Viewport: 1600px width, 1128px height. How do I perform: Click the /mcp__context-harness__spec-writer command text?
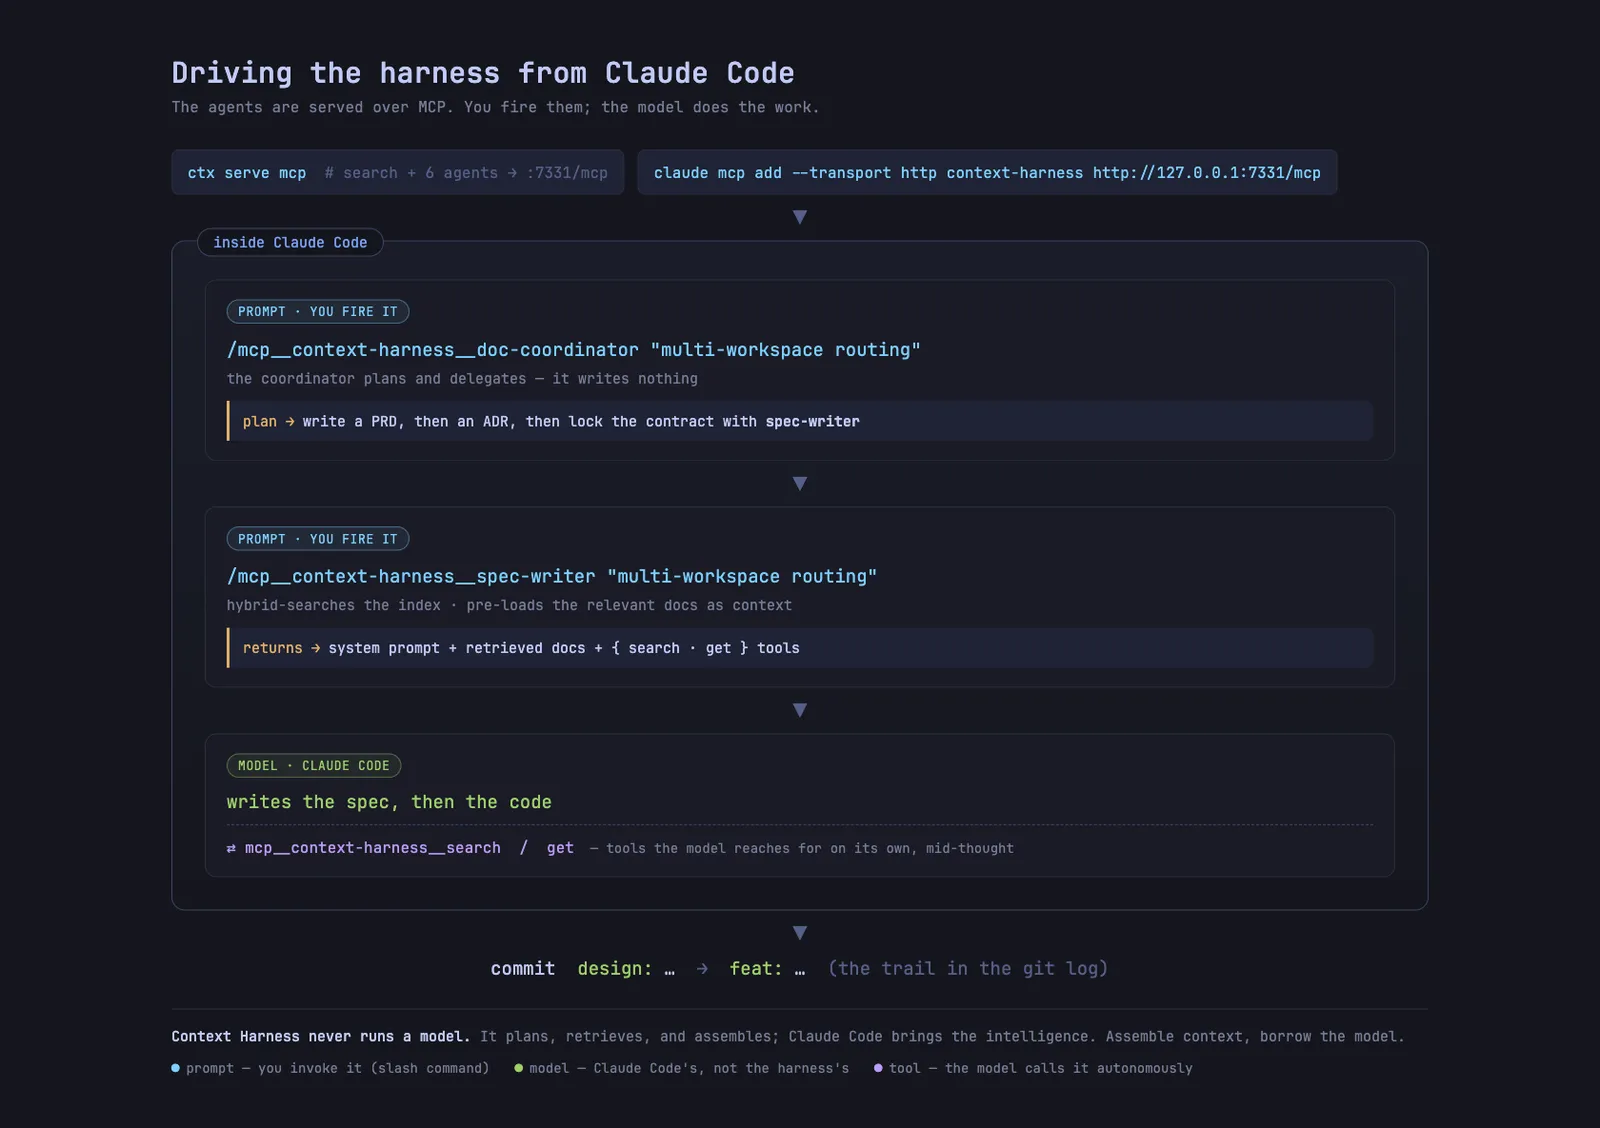[x=551, y=577]
